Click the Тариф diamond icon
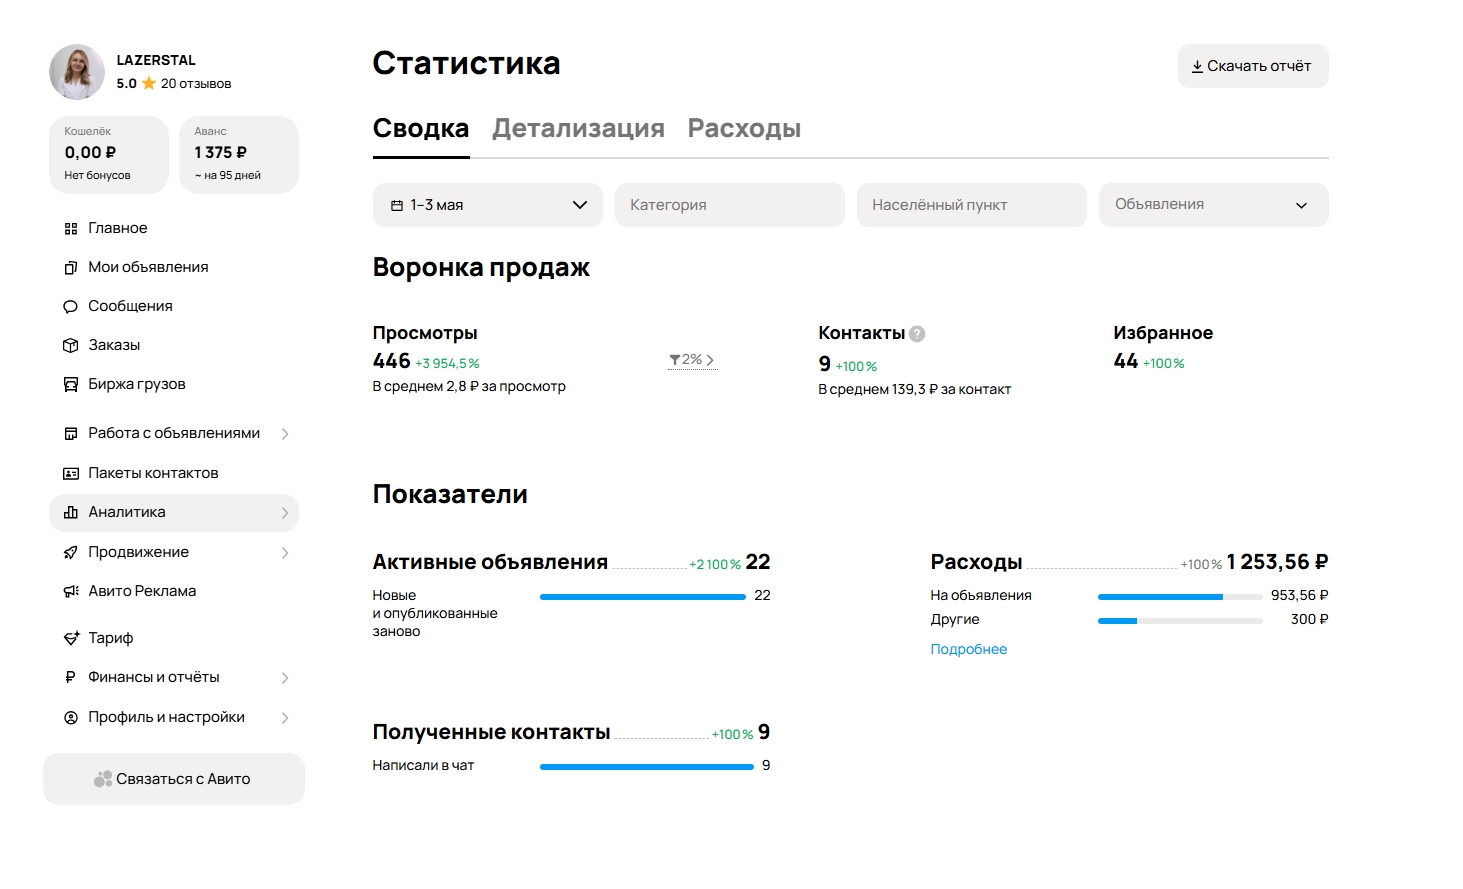The image size is (1463, 889). (x=71, y=638)
